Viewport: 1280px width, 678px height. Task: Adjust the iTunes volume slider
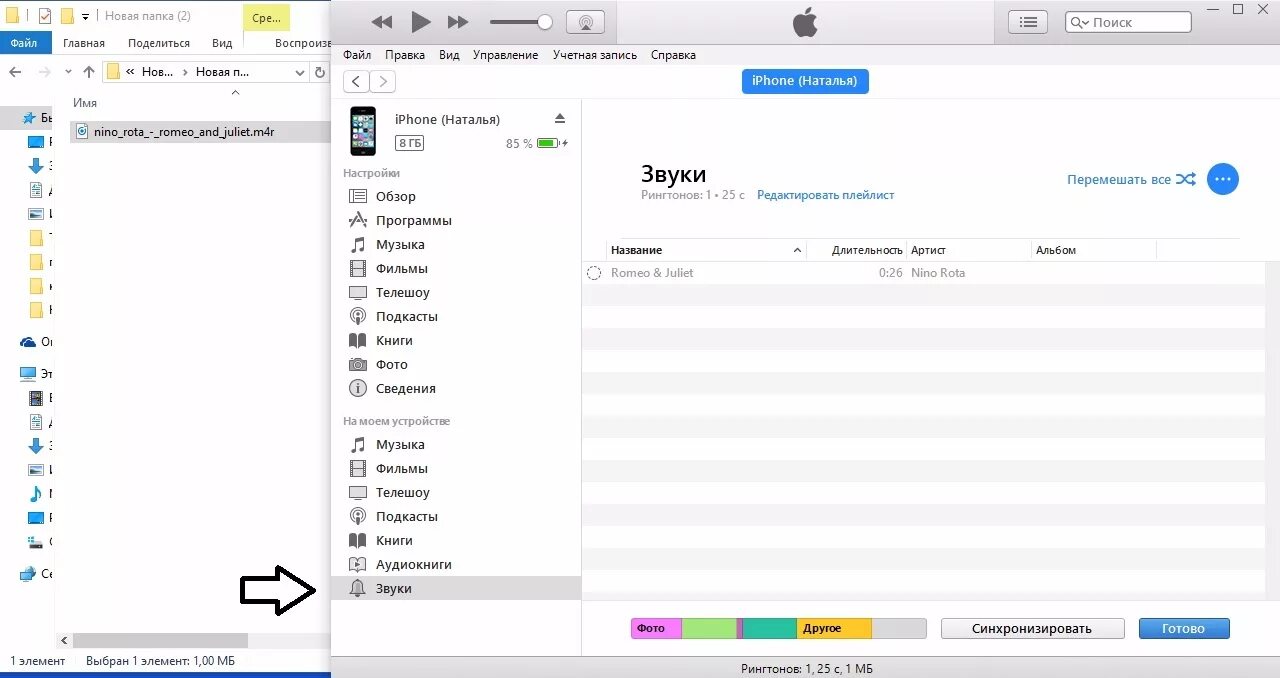pos(521,22)
